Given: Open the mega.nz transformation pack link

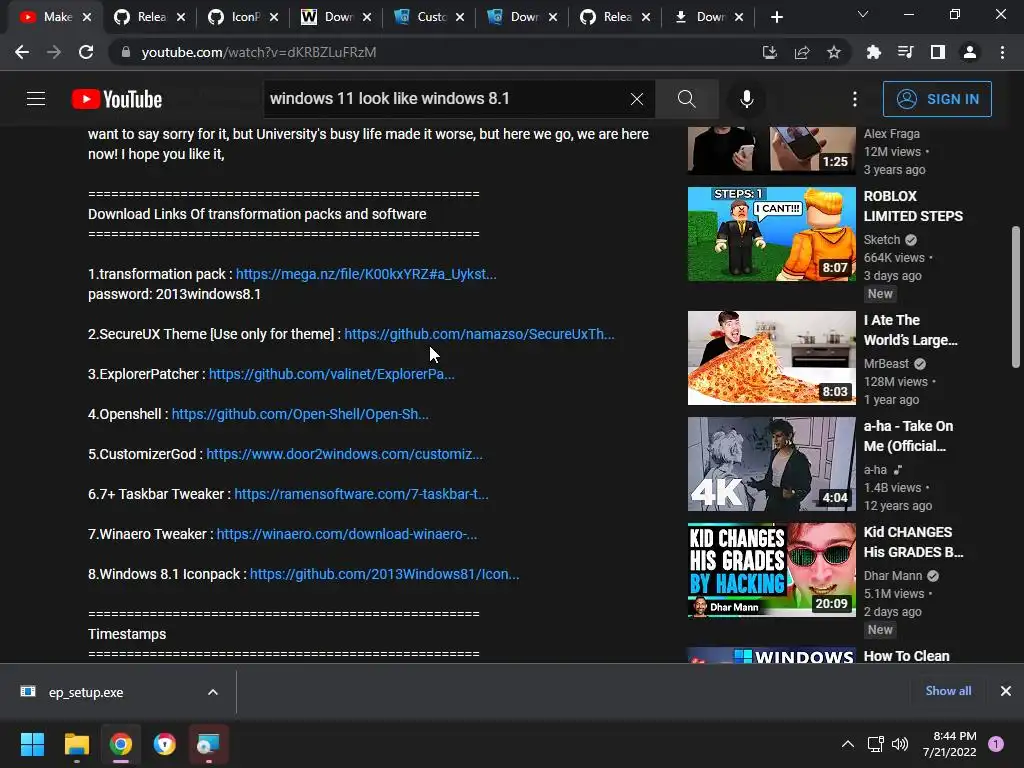Looking at the screenshot, I should click(x=366, y=274).
